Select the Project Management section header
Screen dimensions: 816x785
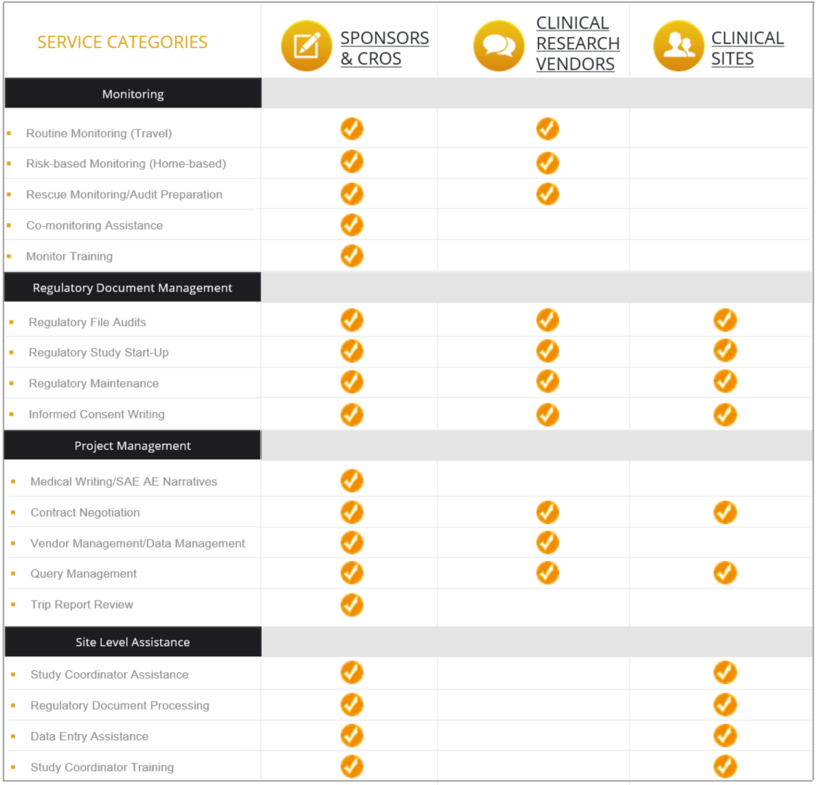[133, 446]
